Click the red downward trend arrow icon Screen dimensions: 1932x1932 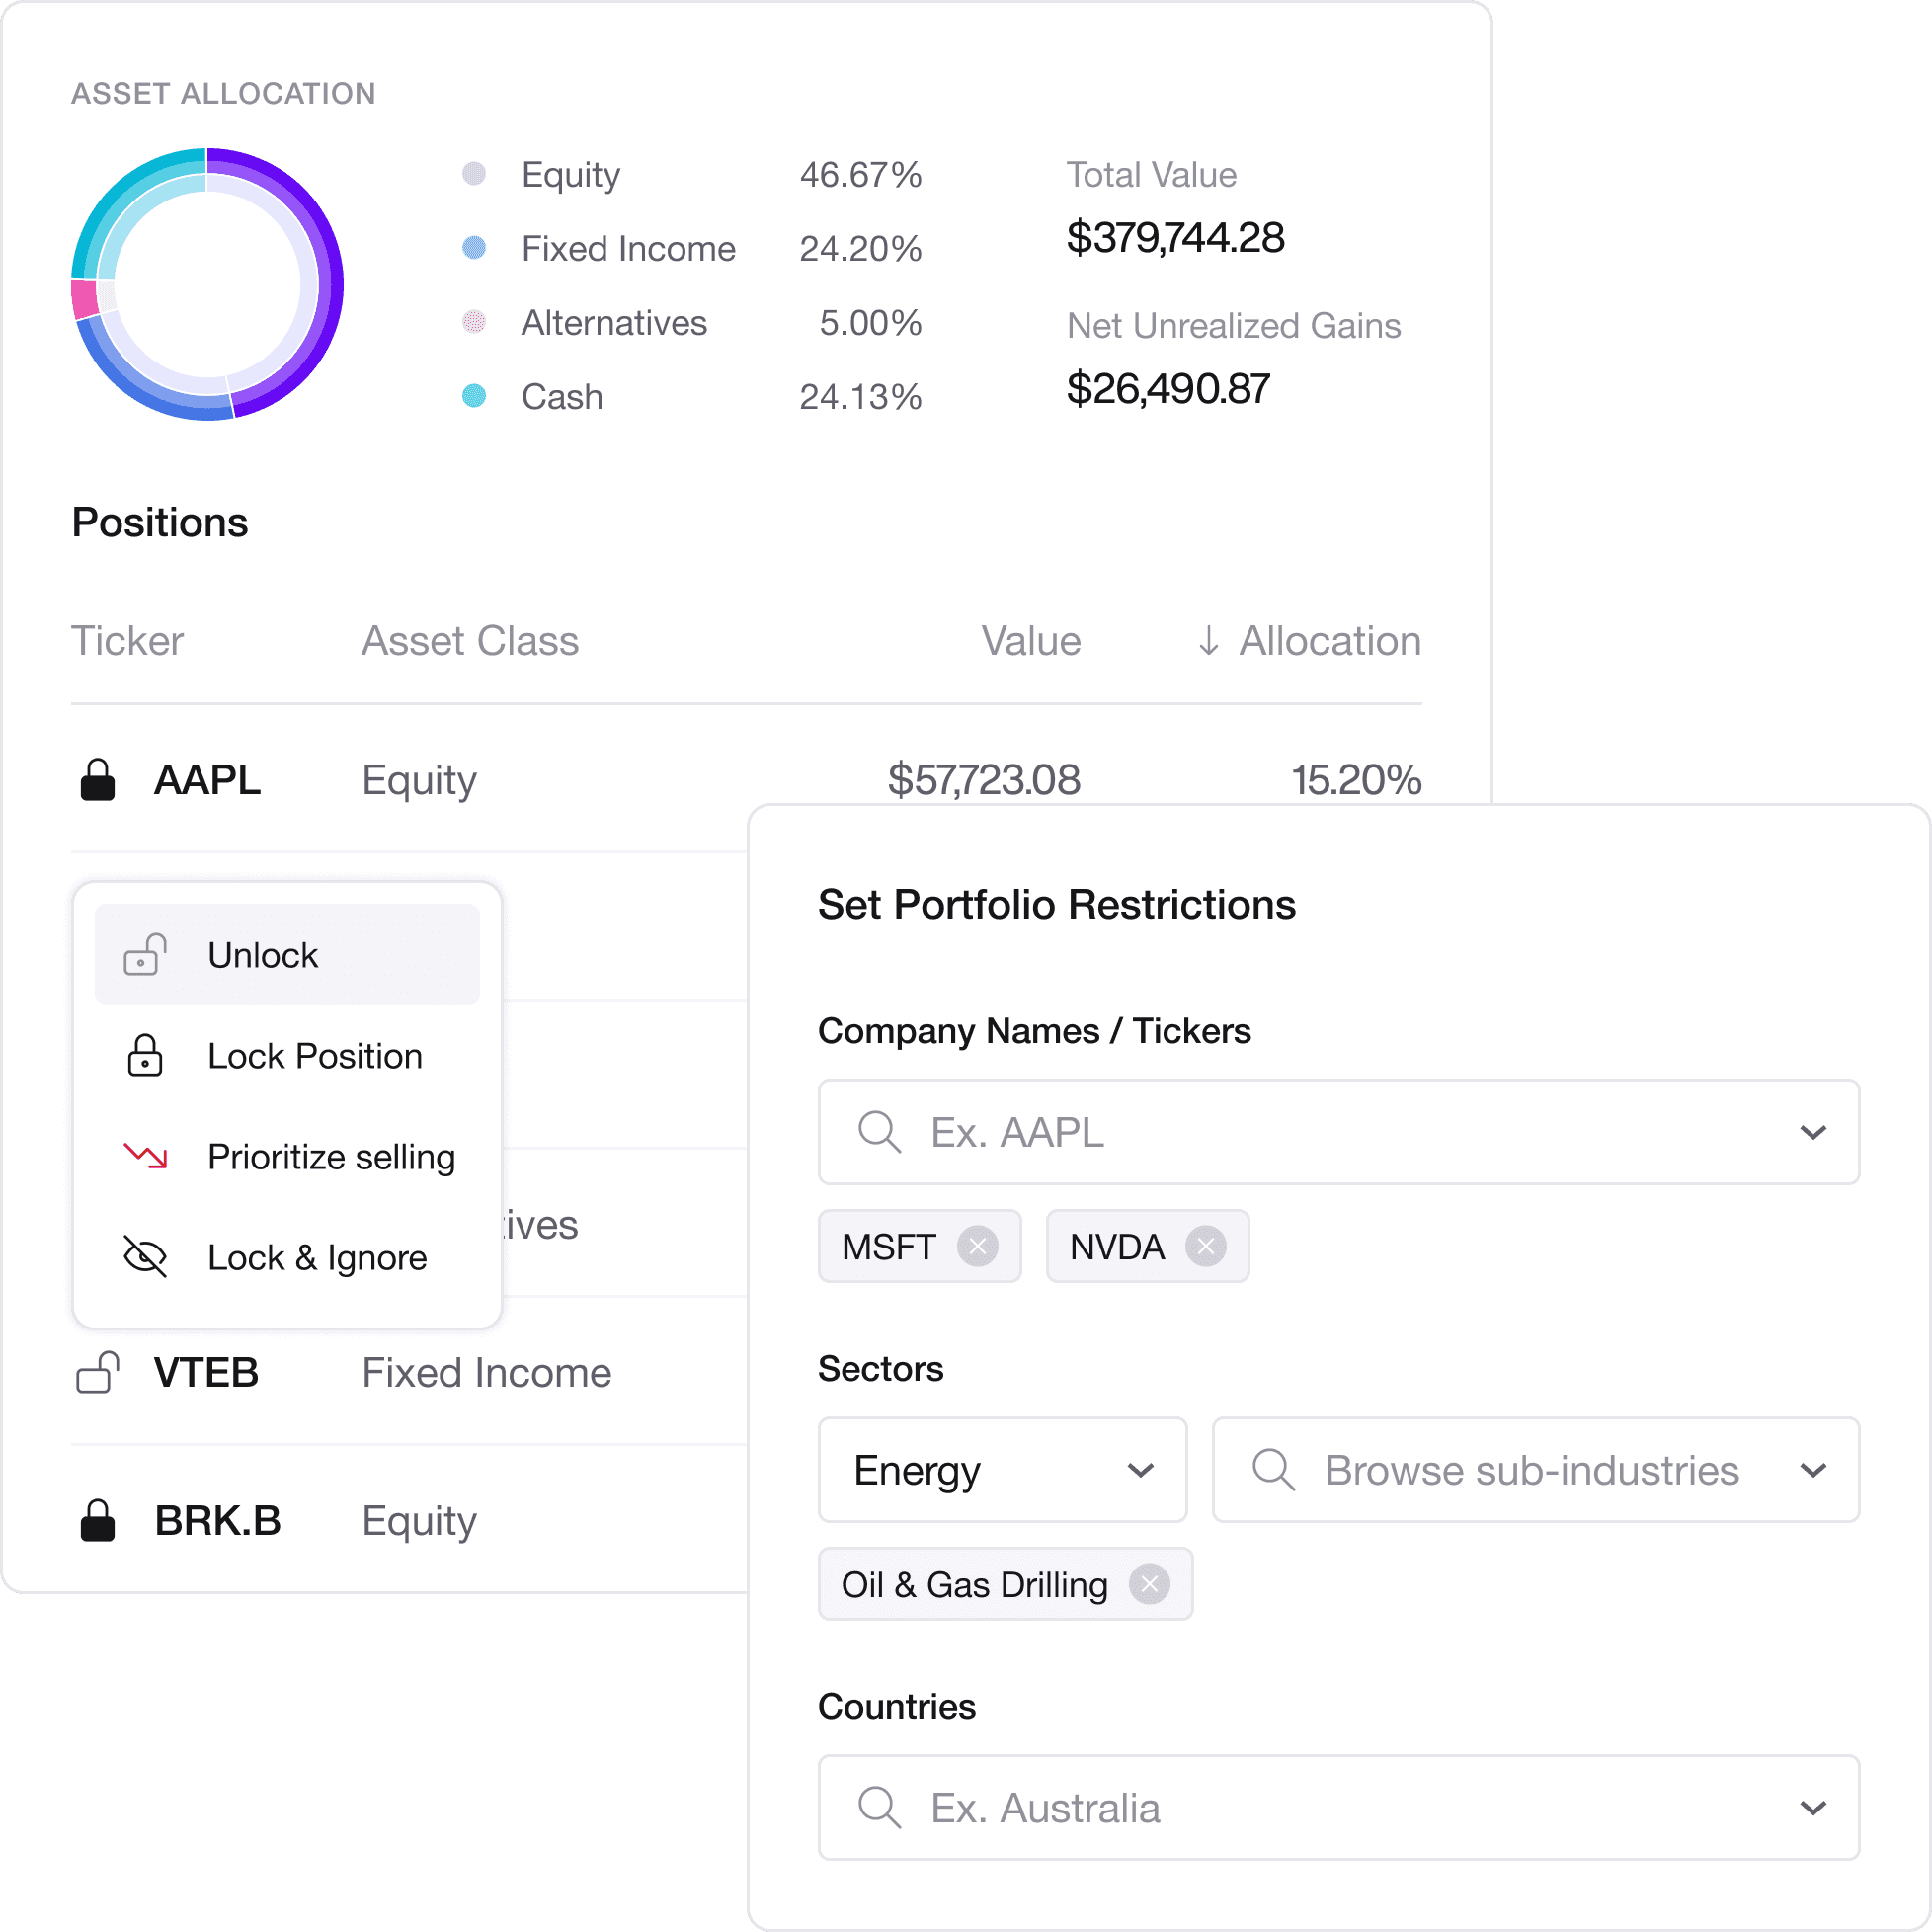click(145, 1156)
